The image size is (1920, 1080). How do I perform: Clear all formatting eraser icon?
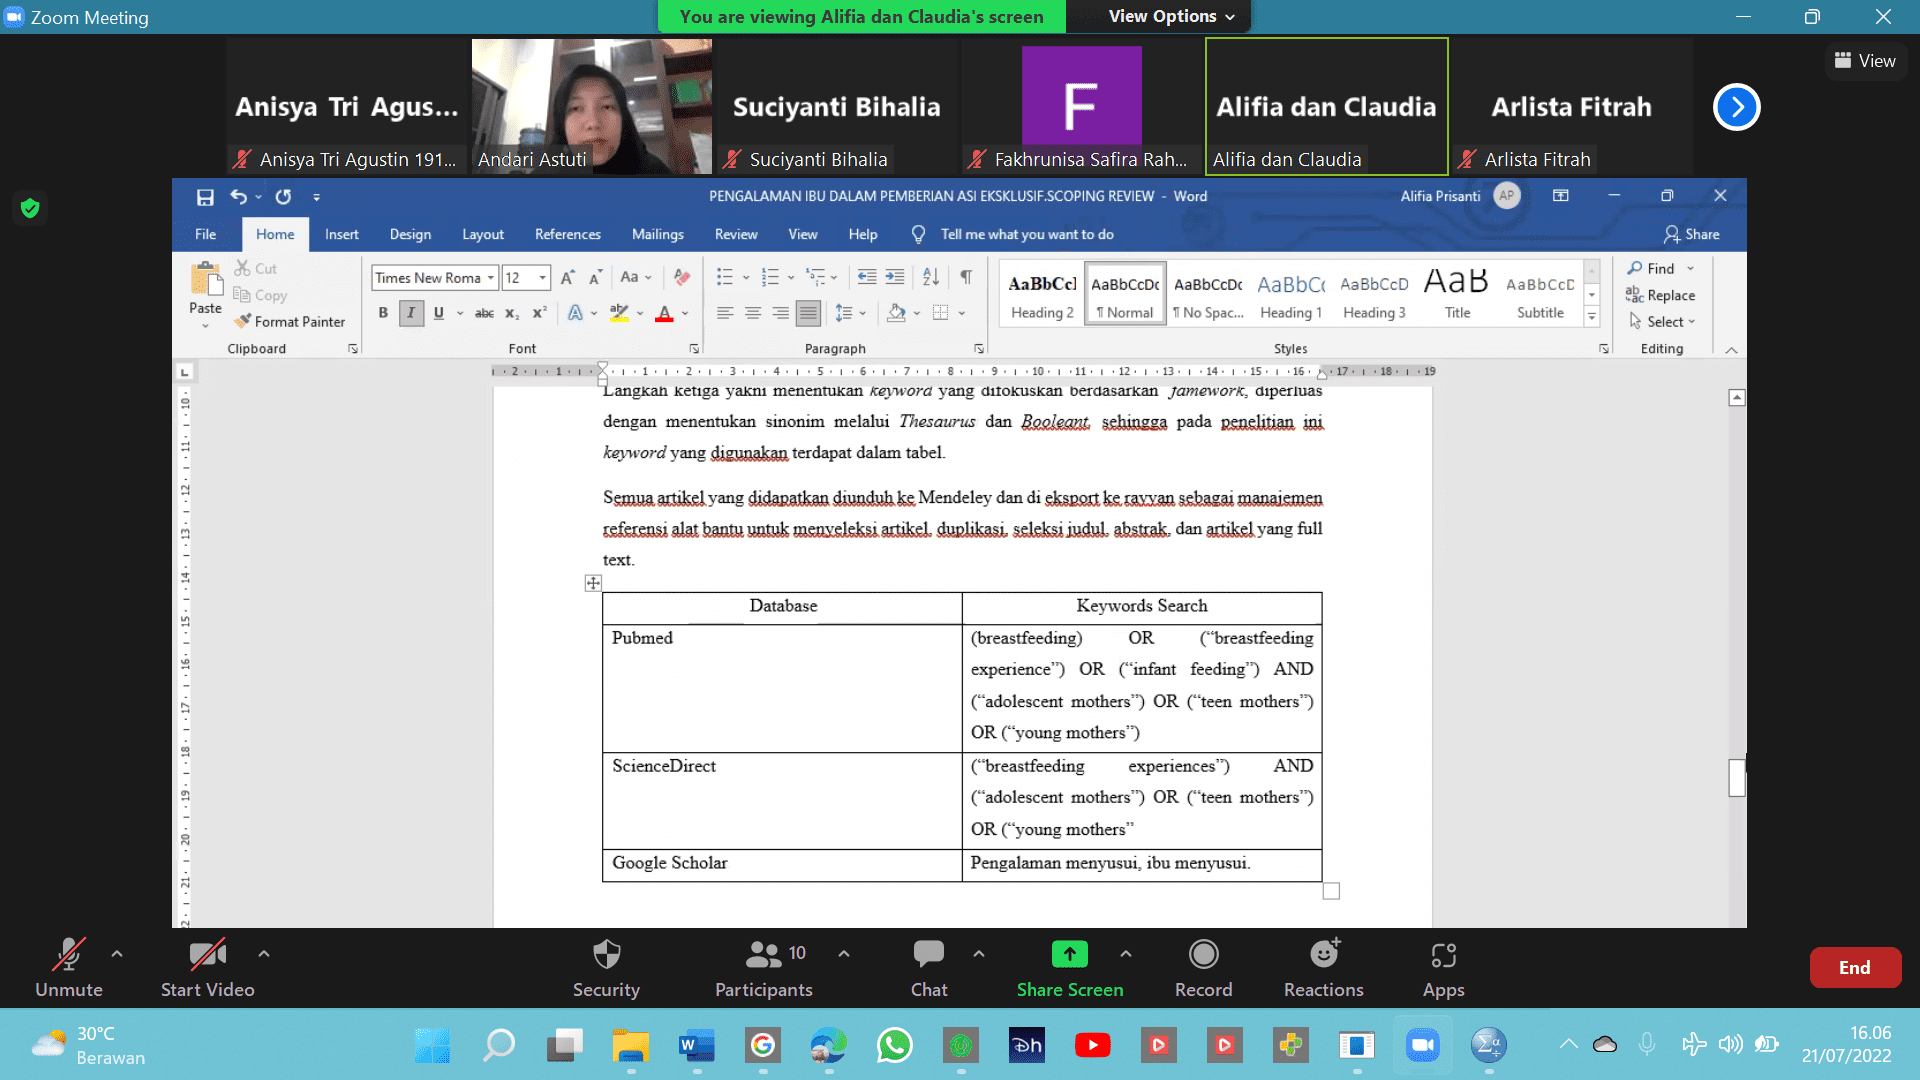682,277
